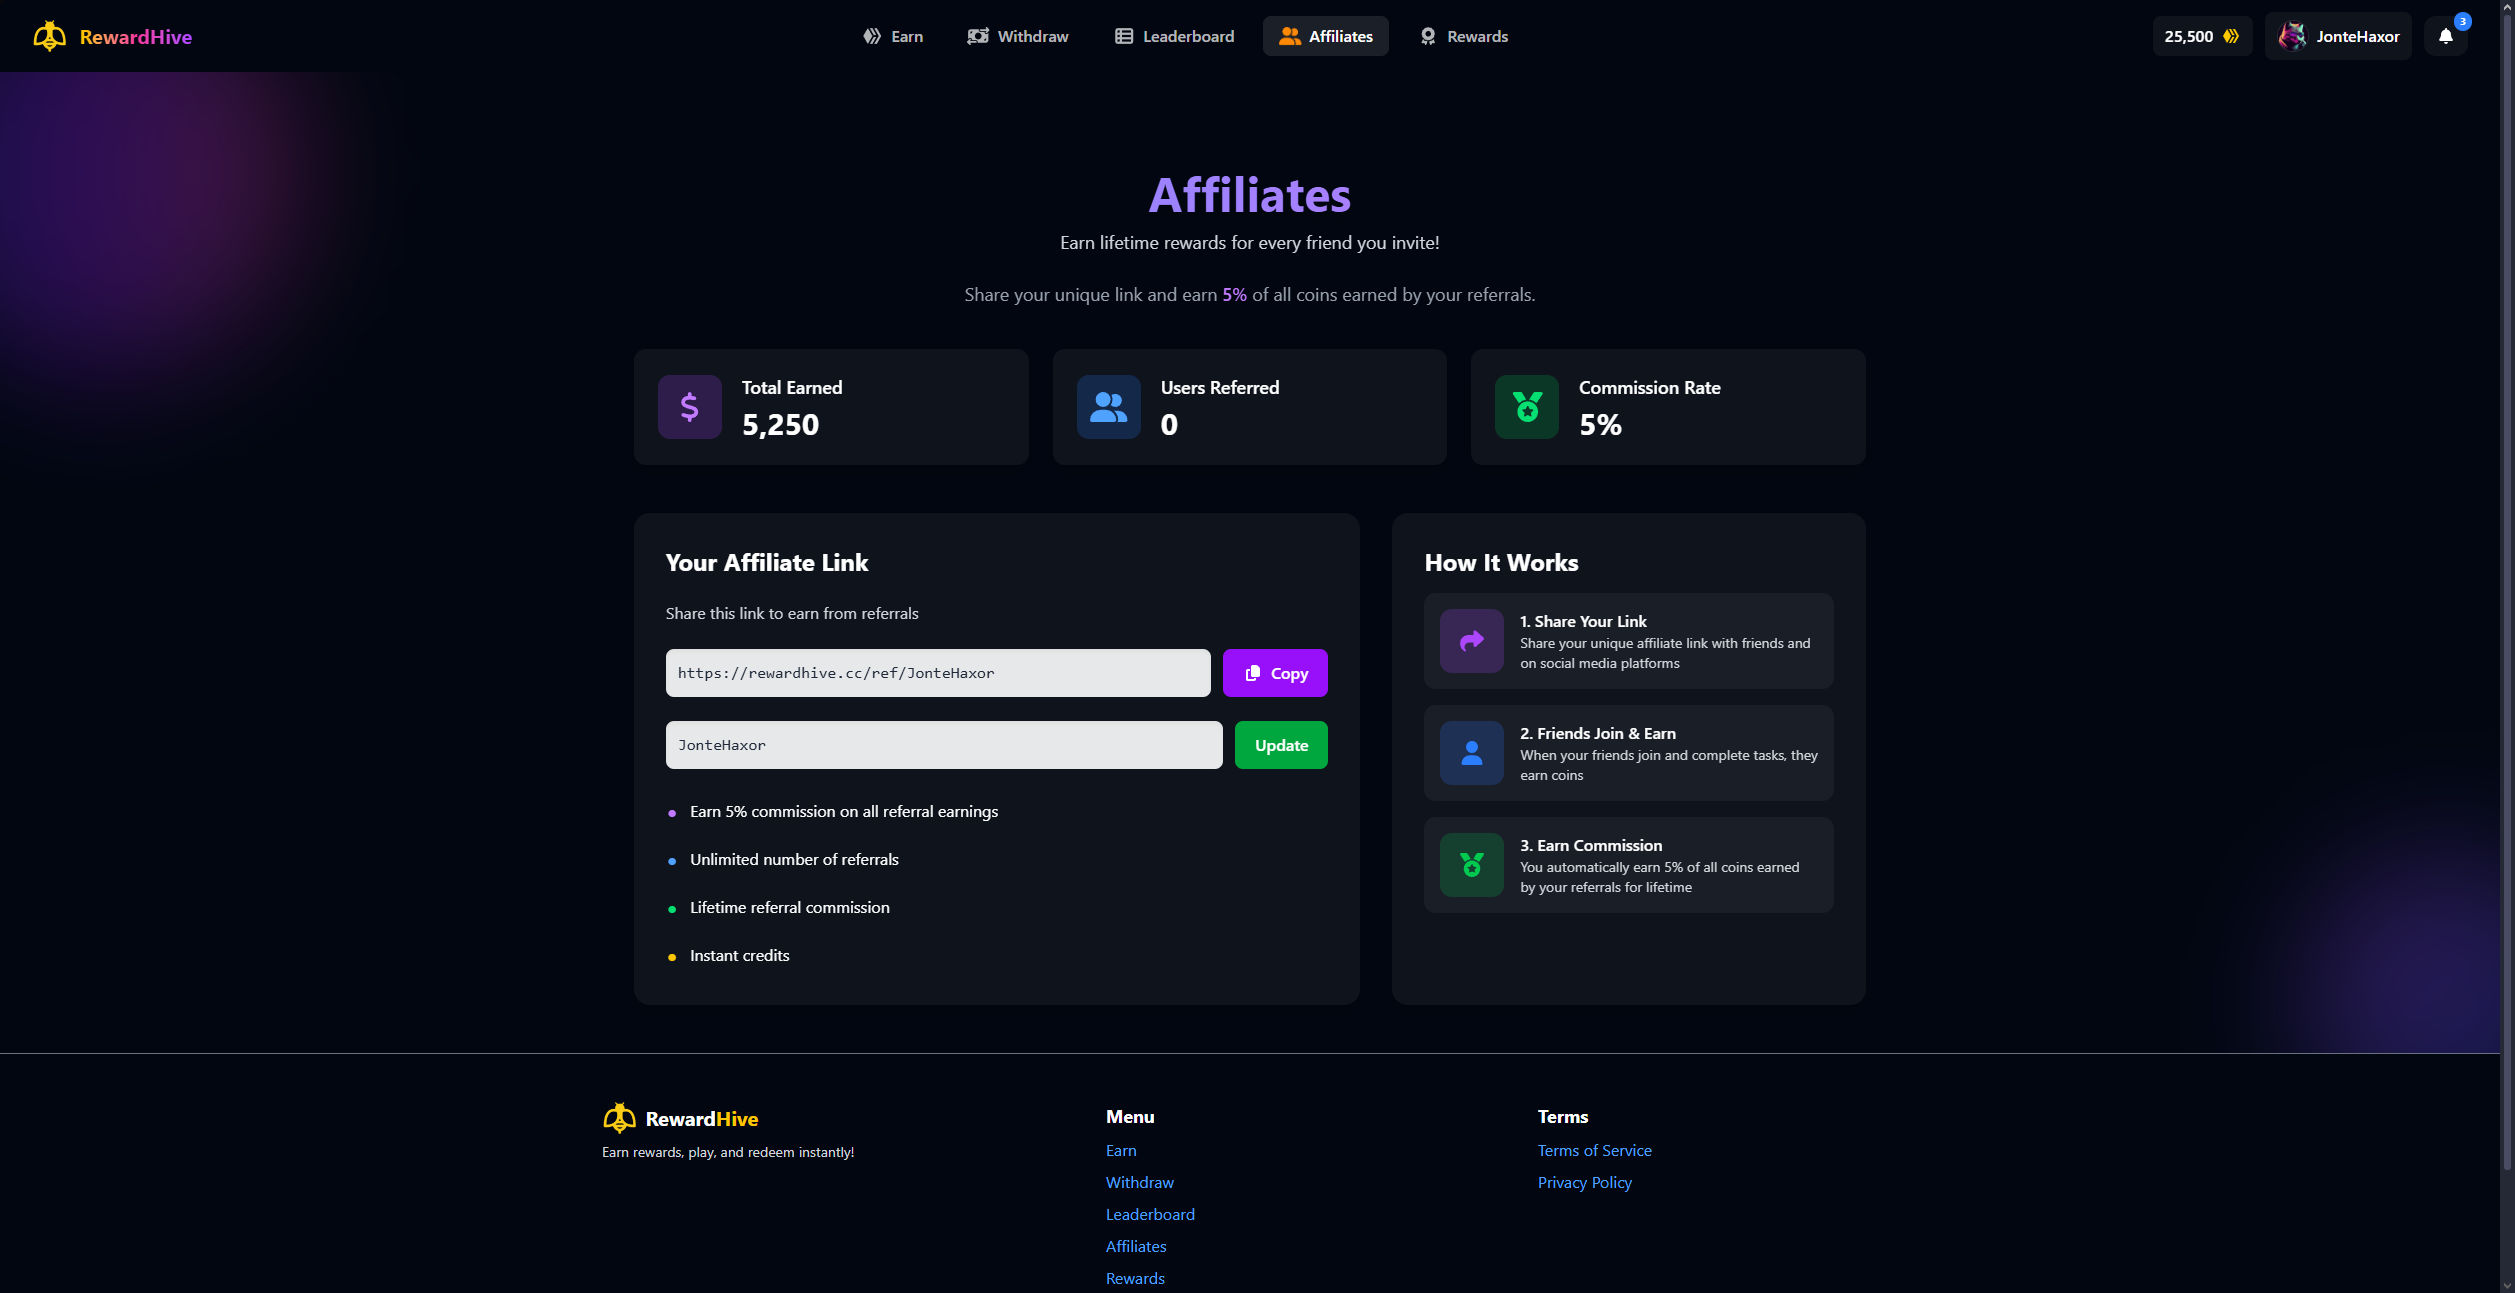Viewport: 2515px width, 1293px height.
Task: Click the Commission Rate medal icon
Action: pyautogui.click(x=1526, y=407)
